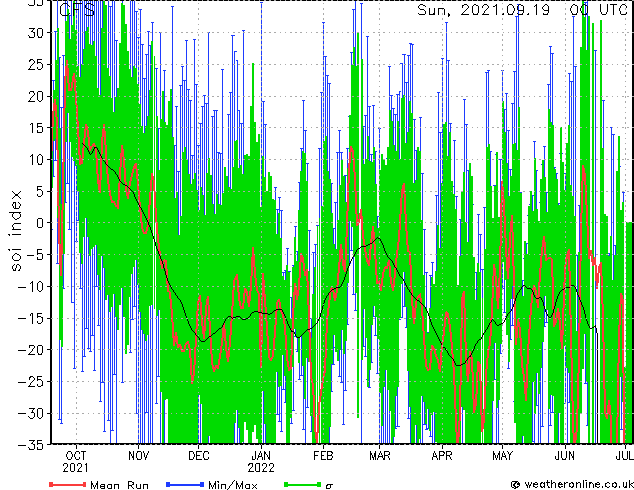This screenshot has height=490, width=634.
Task: Click the '15' y-axis tick value
Action: 36,128
